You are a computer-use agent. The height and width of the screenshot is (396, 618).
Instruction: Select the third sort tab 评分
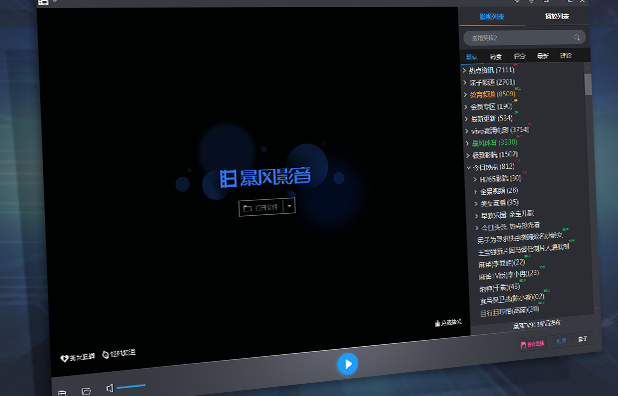point(519,56)
